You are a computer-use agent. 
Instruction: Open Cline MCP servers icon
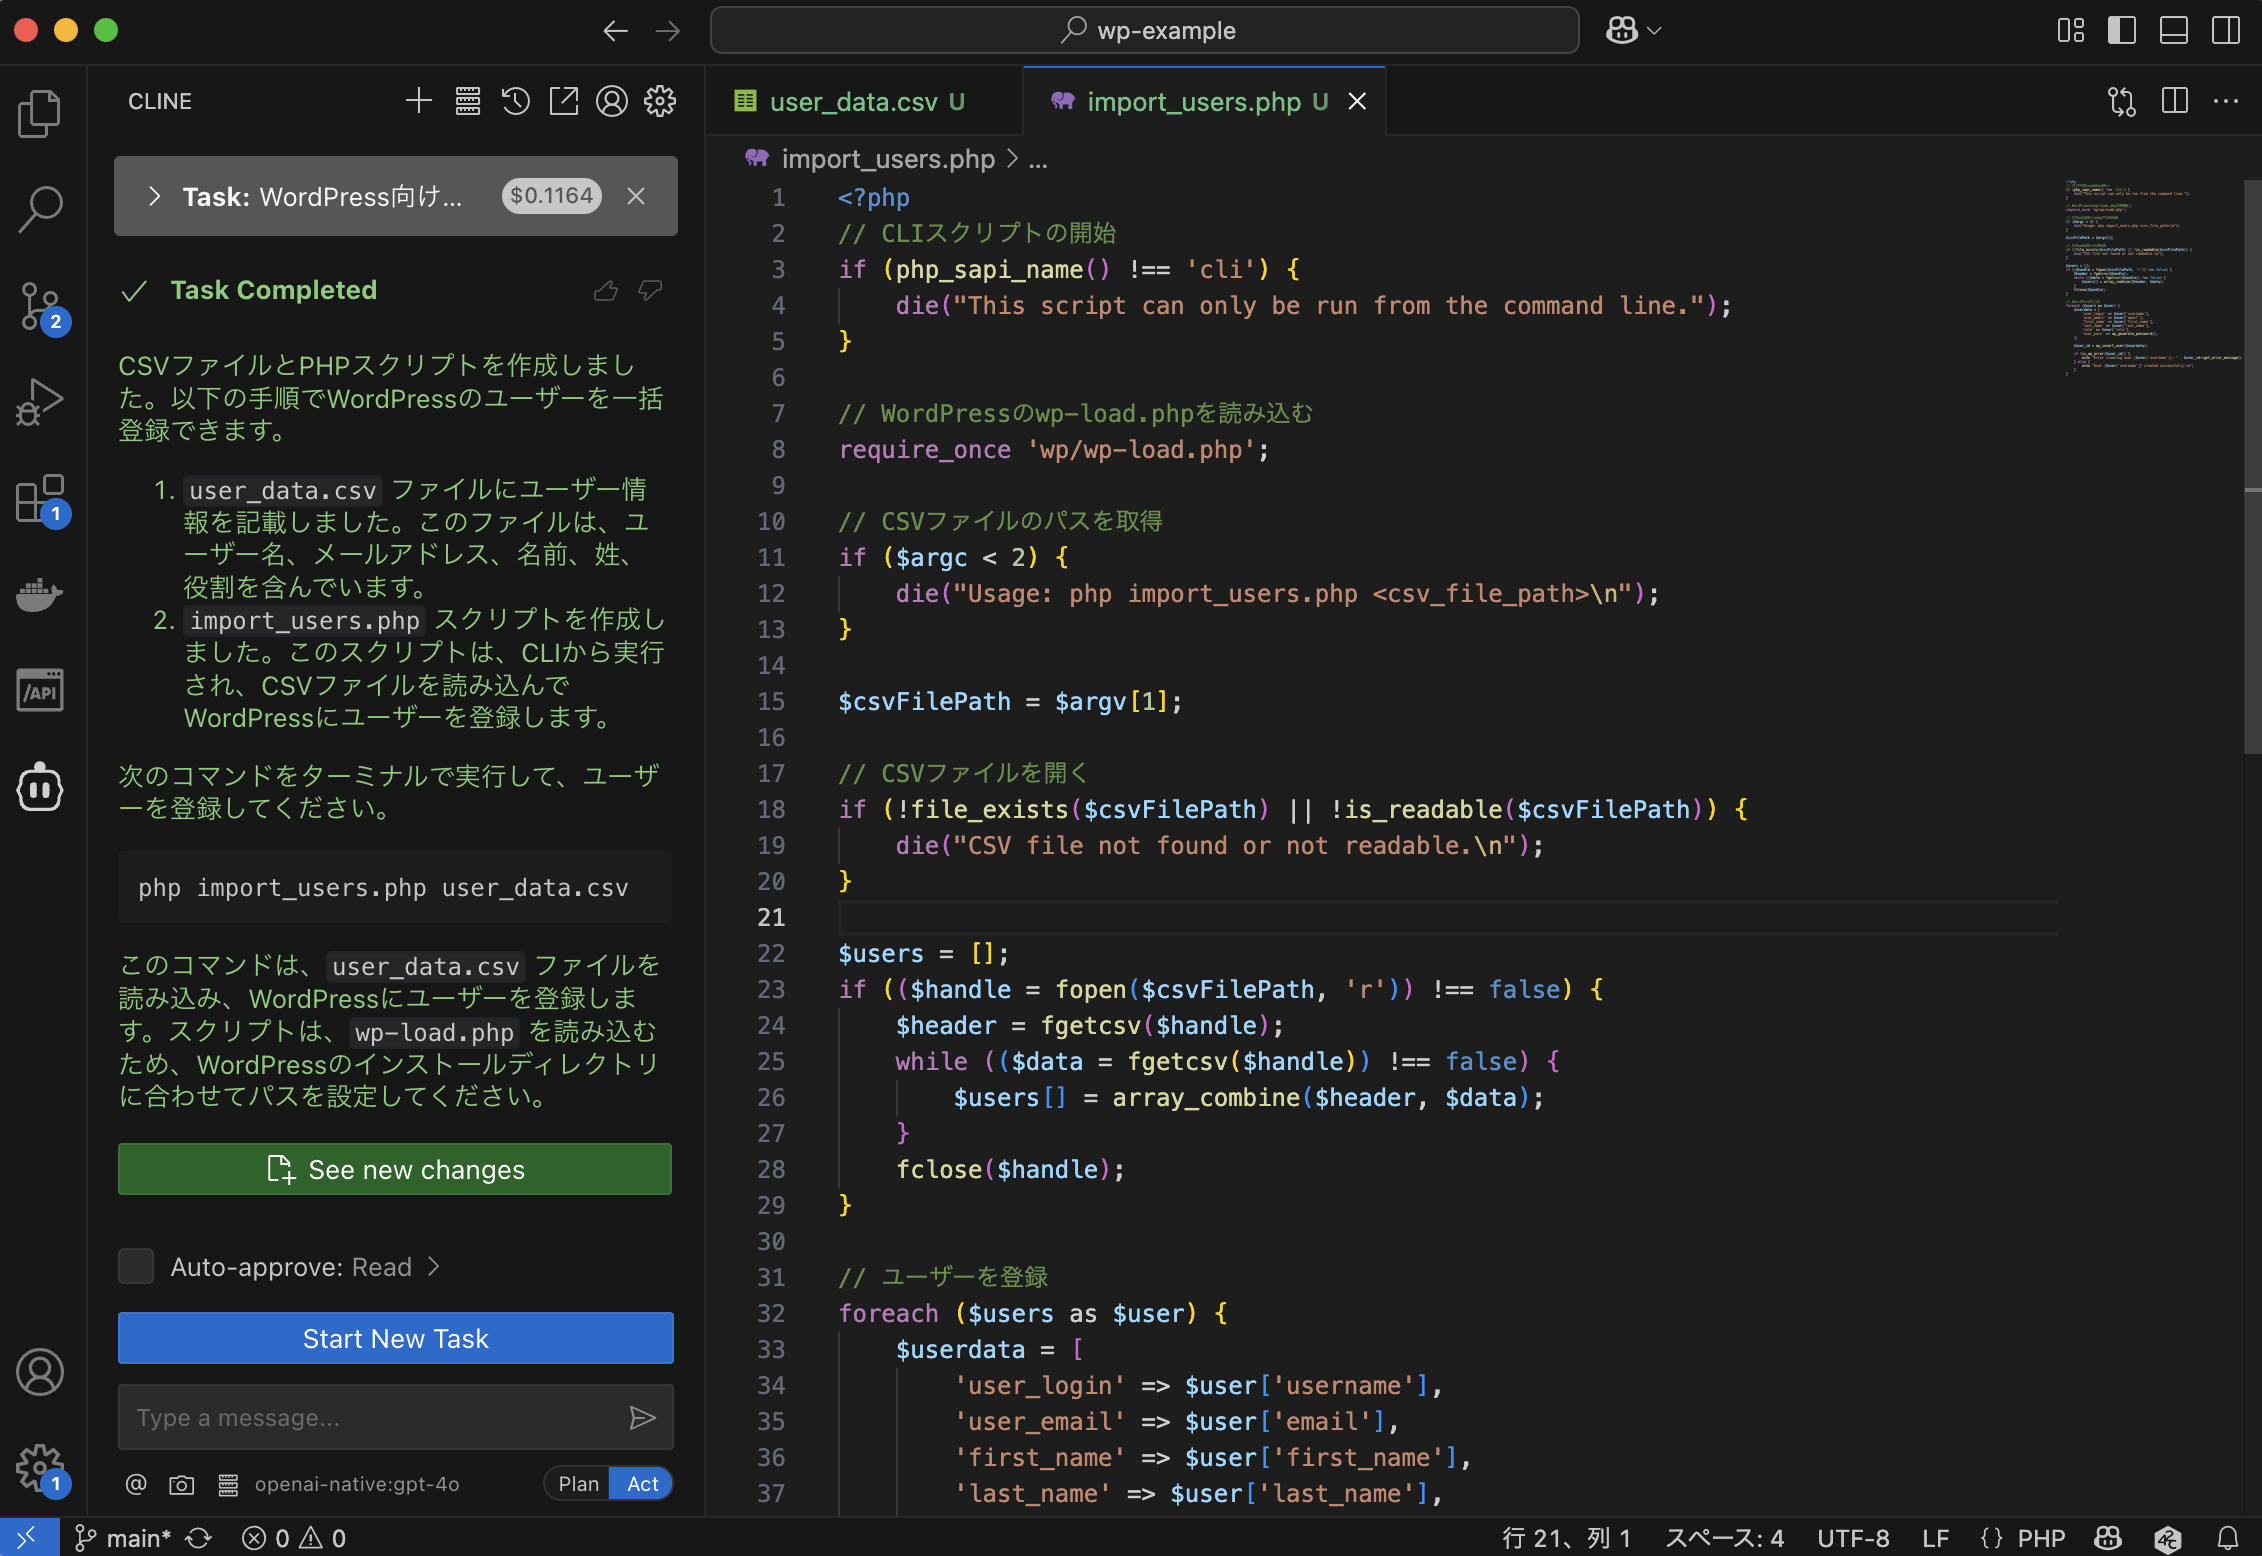(467, 101)
